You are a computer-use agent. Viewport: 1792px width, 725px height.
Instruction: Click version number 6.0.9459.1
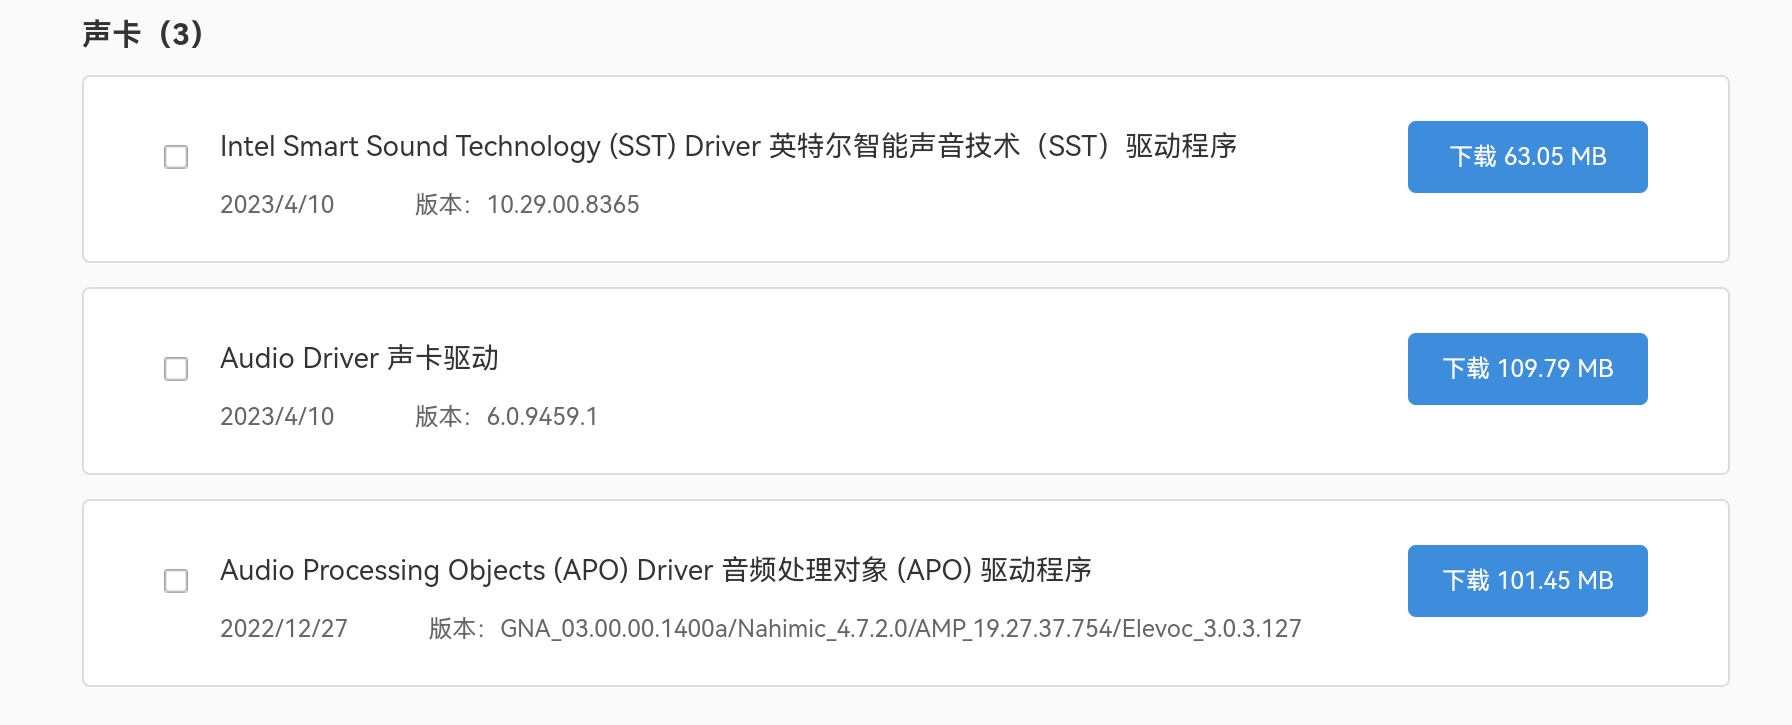(542, 417)
